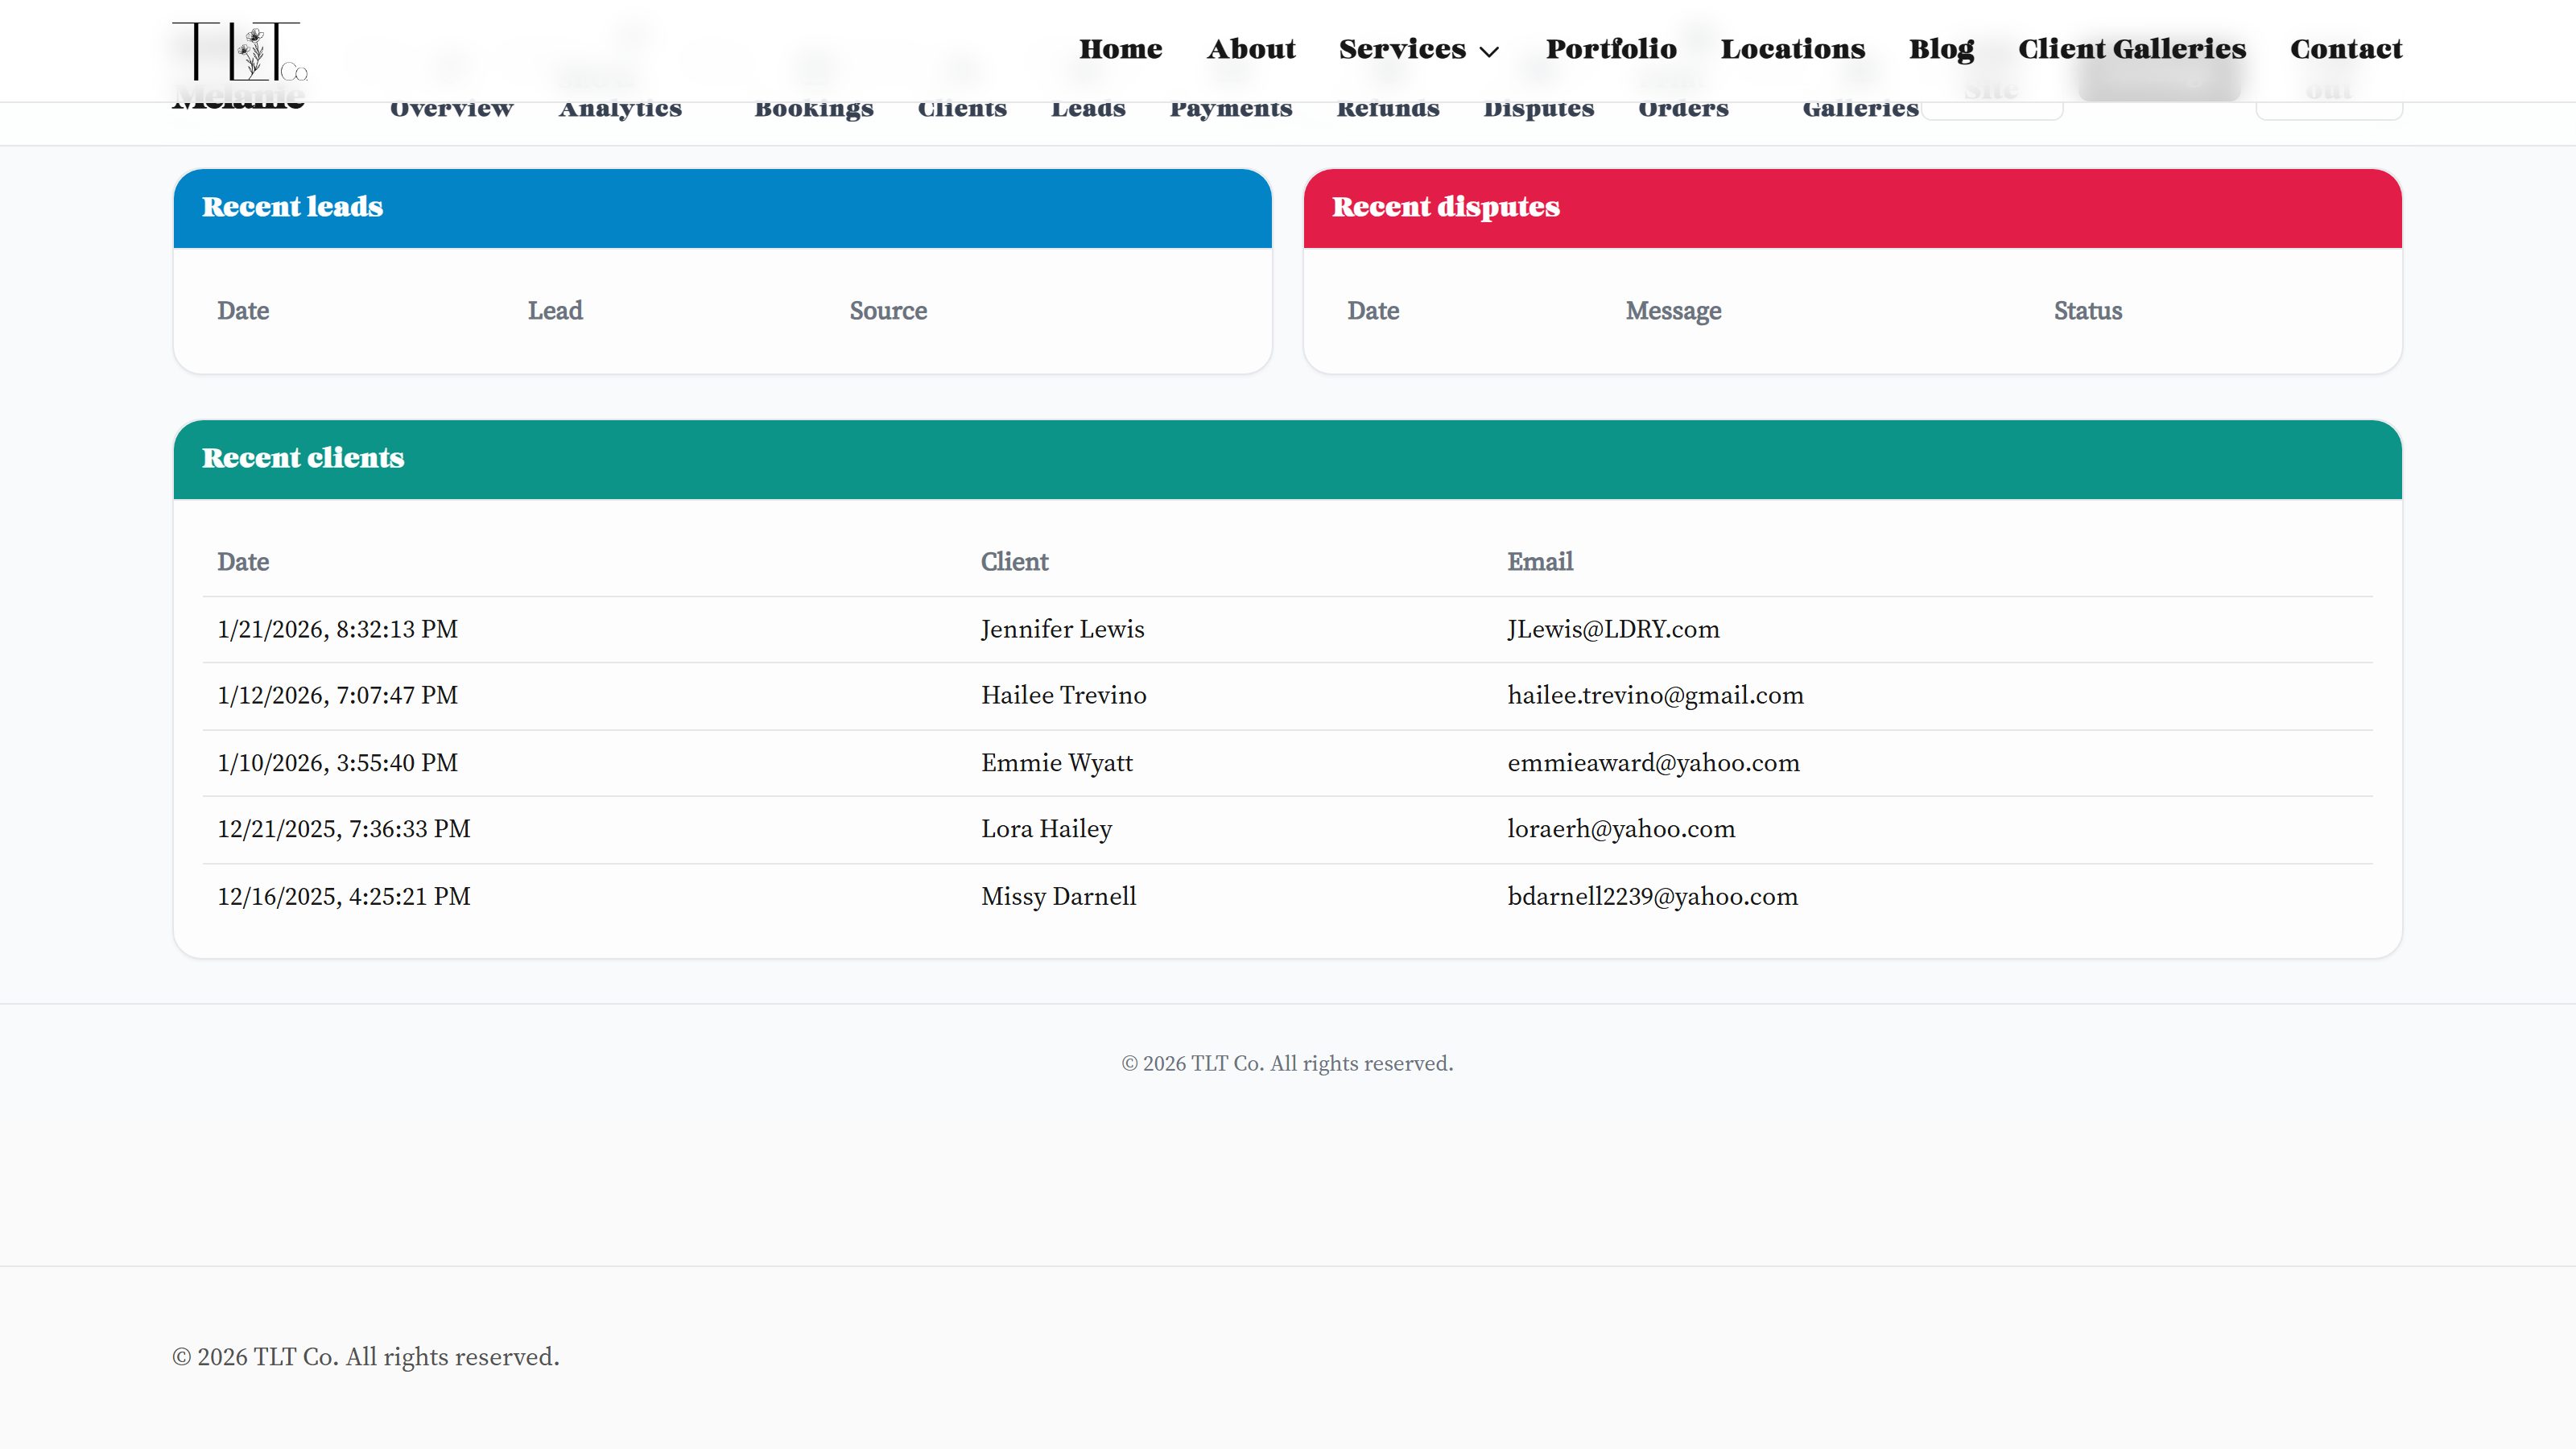Switch to the Analytics dashboard tab

(x=620, y=110)
